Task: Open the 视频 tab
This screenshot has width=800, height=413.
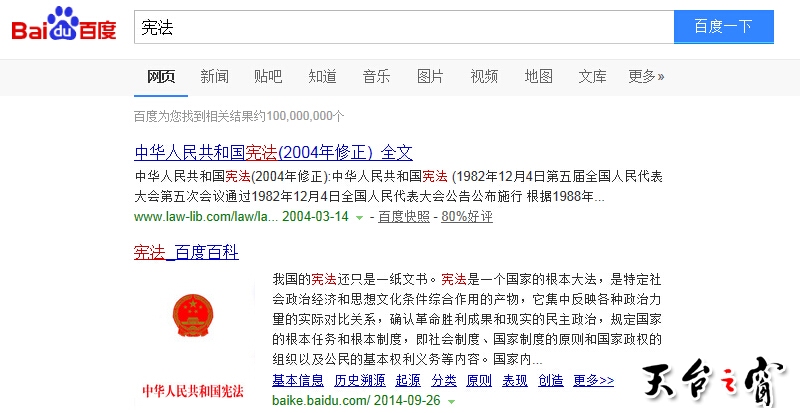Action: coord(484,77)
